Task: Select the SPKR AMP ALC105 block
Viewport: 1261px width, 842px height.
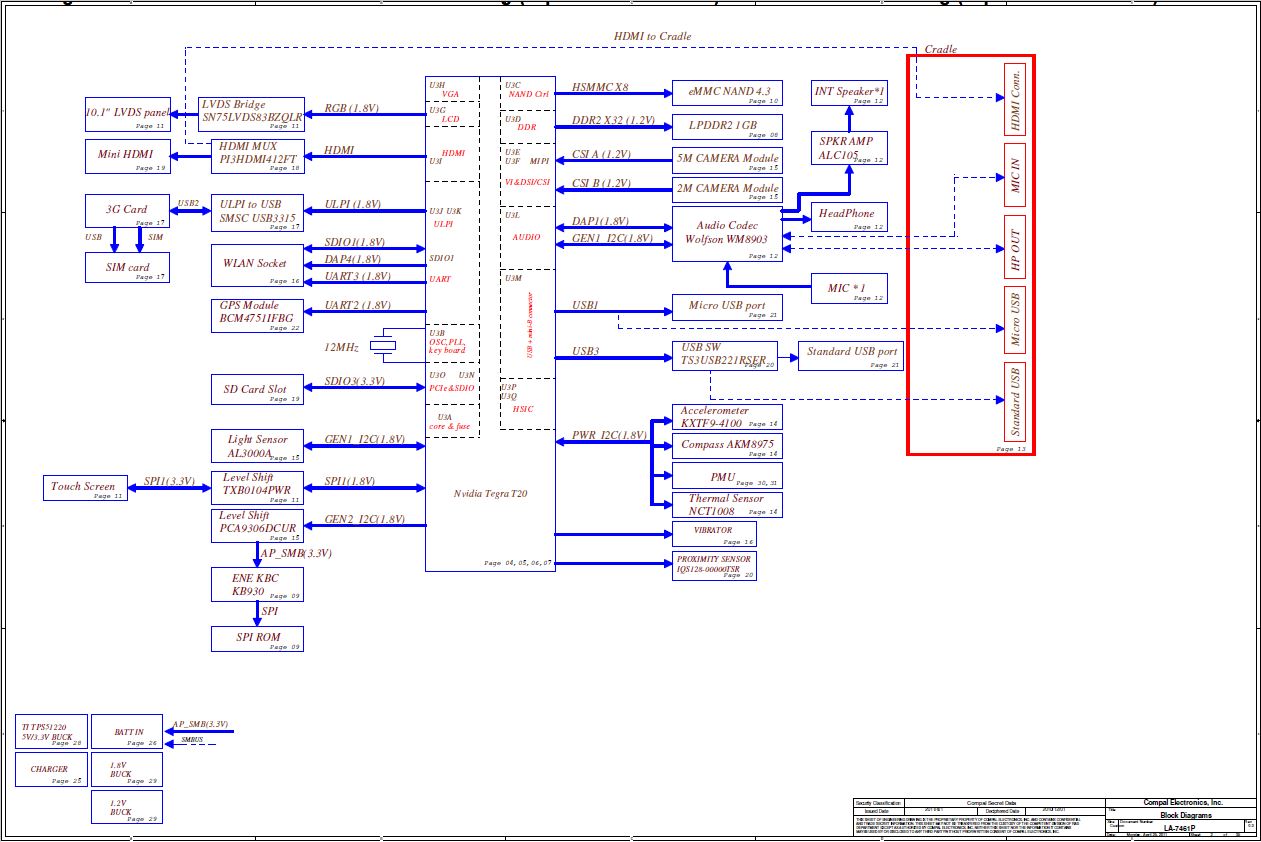Action: (x=849, y=148)
